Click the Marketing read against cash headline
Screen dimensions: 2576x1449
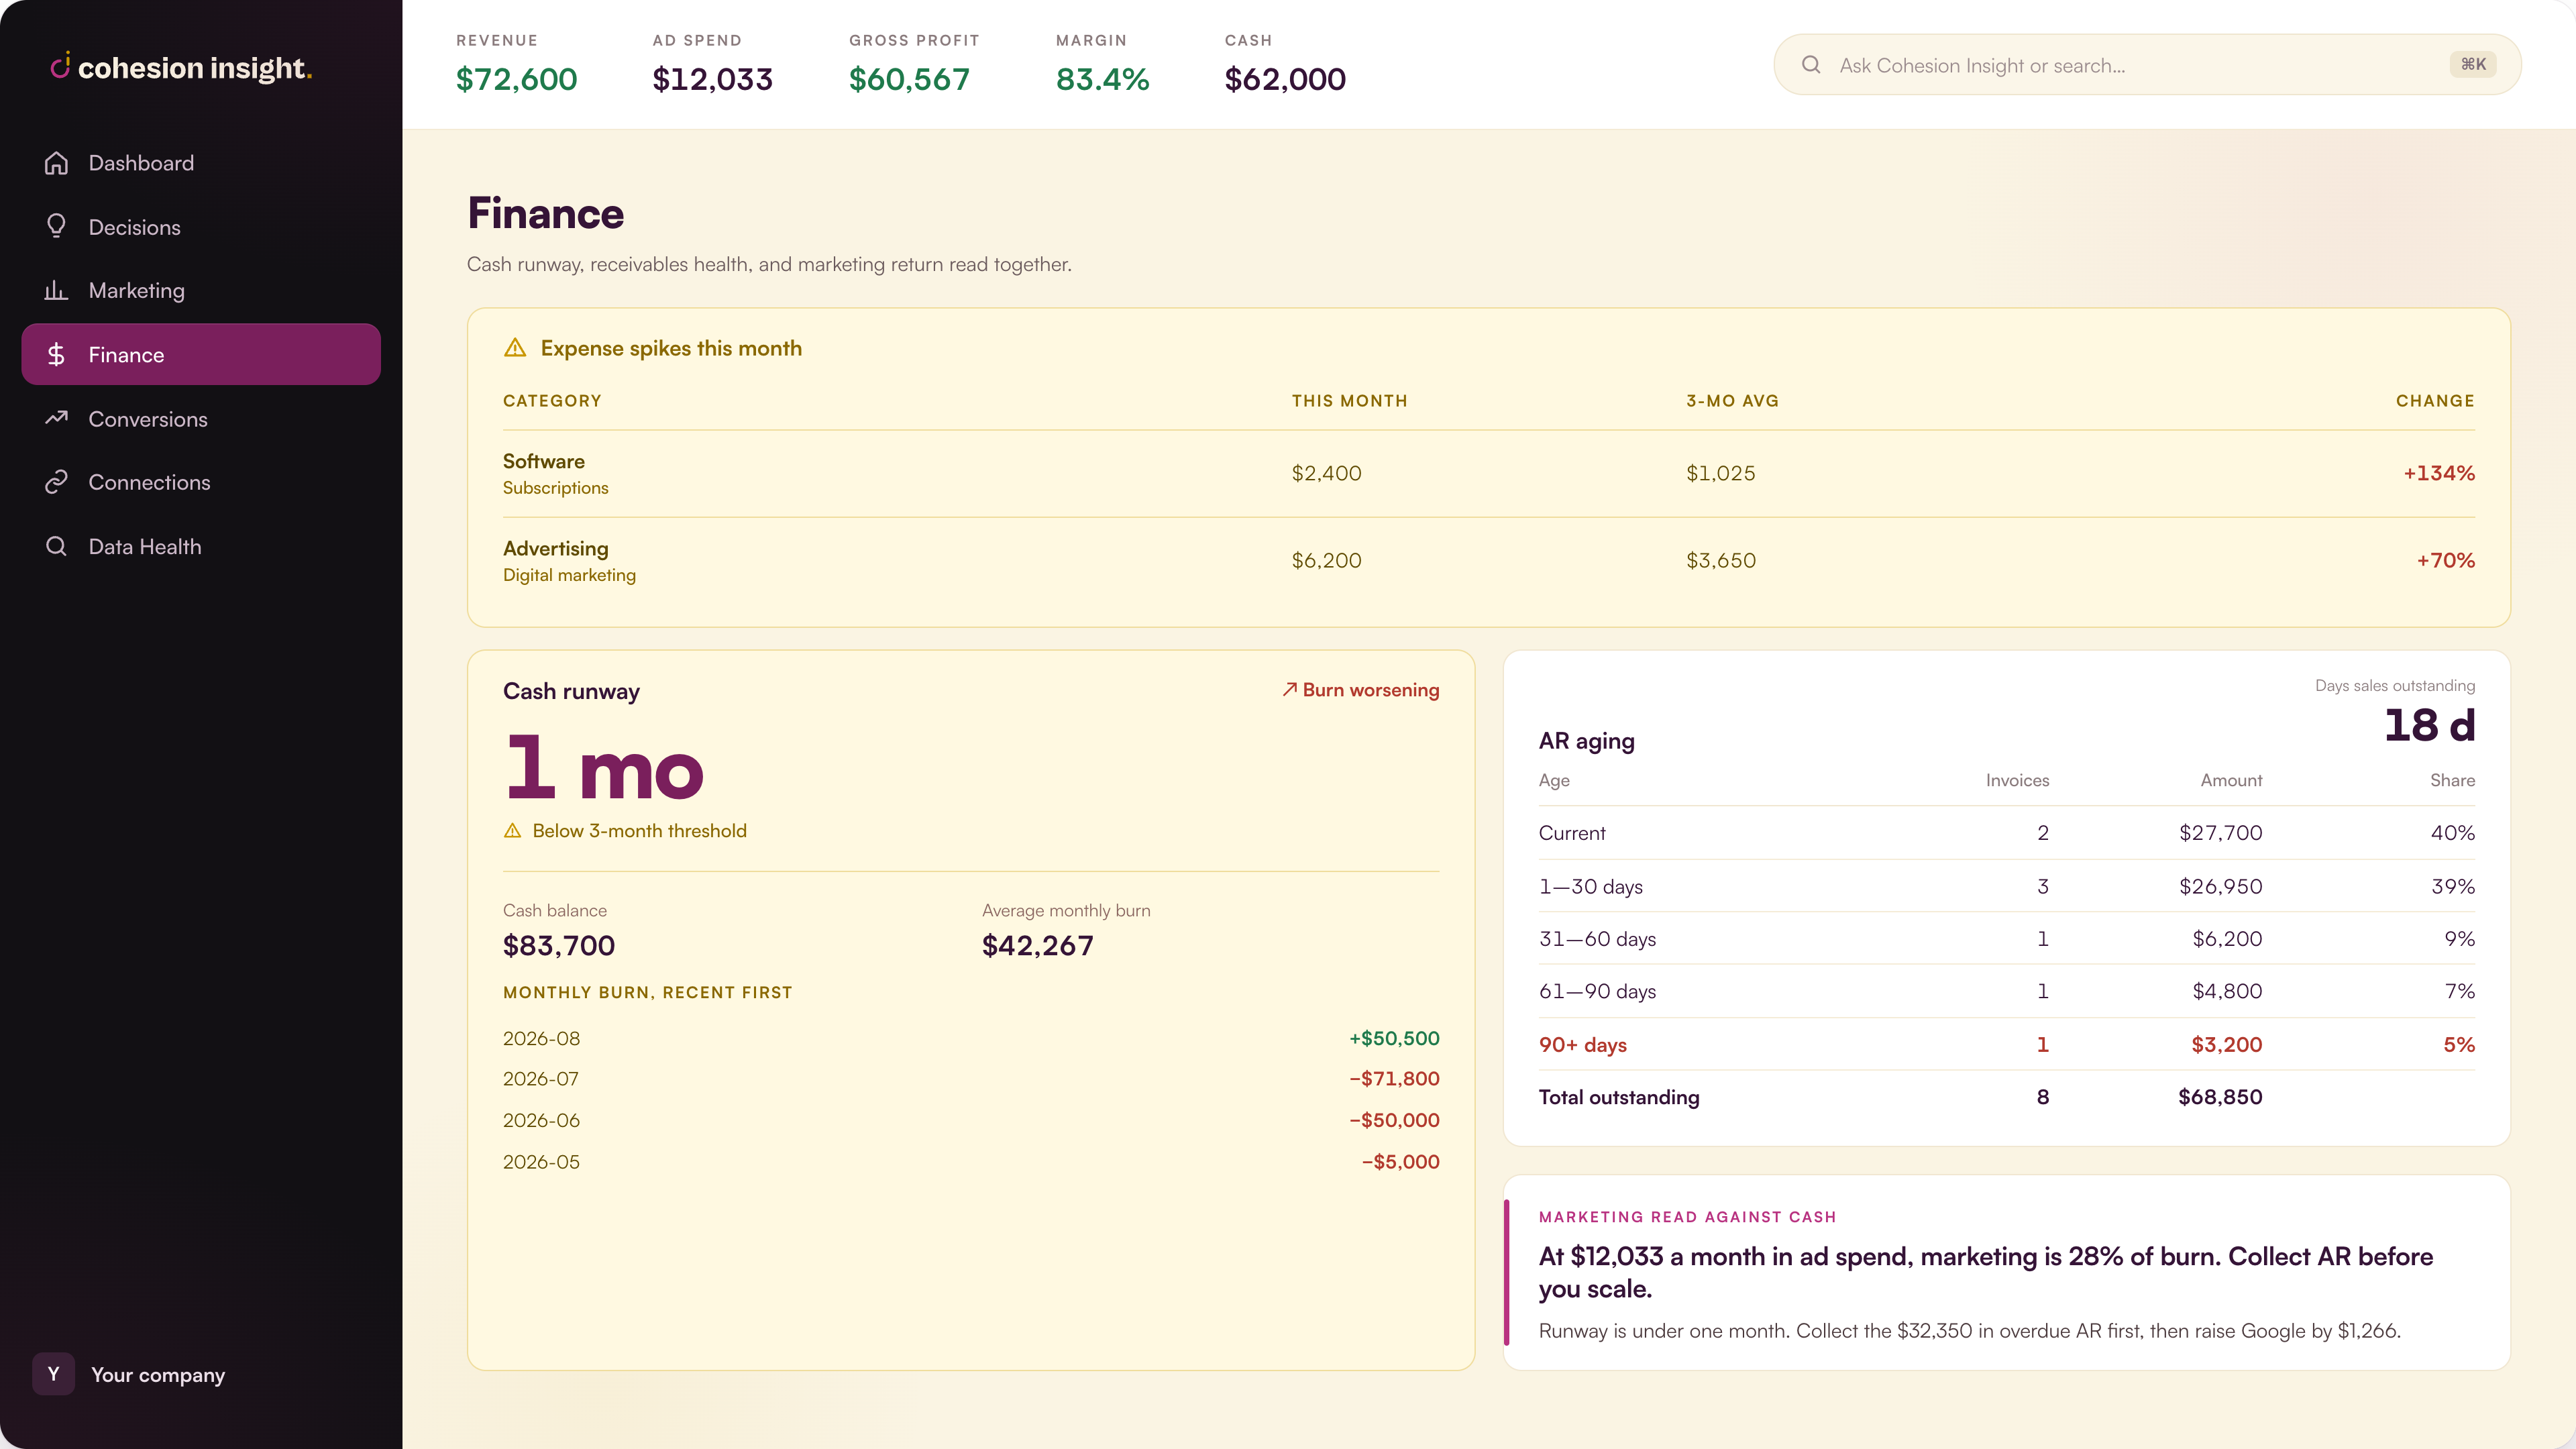click(x=1985, y=1272)
